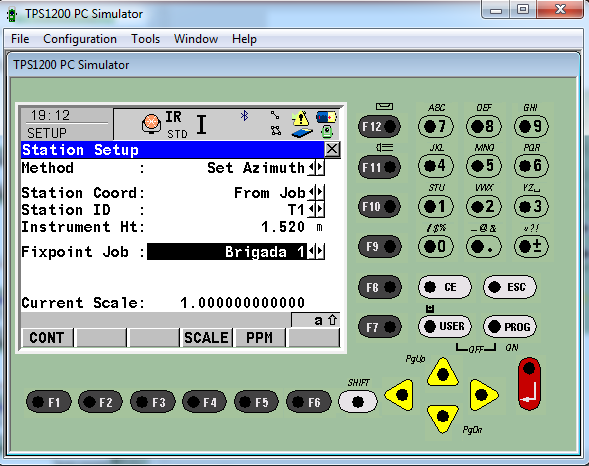Click the F8 key
The height and width of the screenshot is (466, 589).
(380, 287)
